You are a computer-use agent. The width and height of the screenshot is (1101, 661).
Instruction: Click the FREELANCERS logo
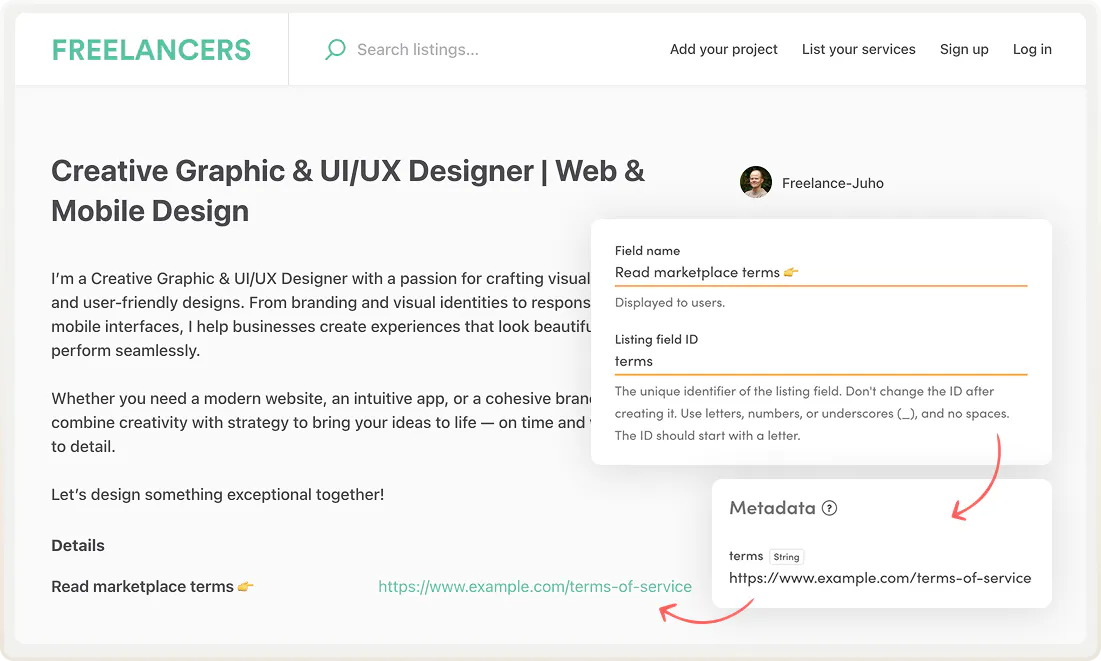click(x=151, y=50)
